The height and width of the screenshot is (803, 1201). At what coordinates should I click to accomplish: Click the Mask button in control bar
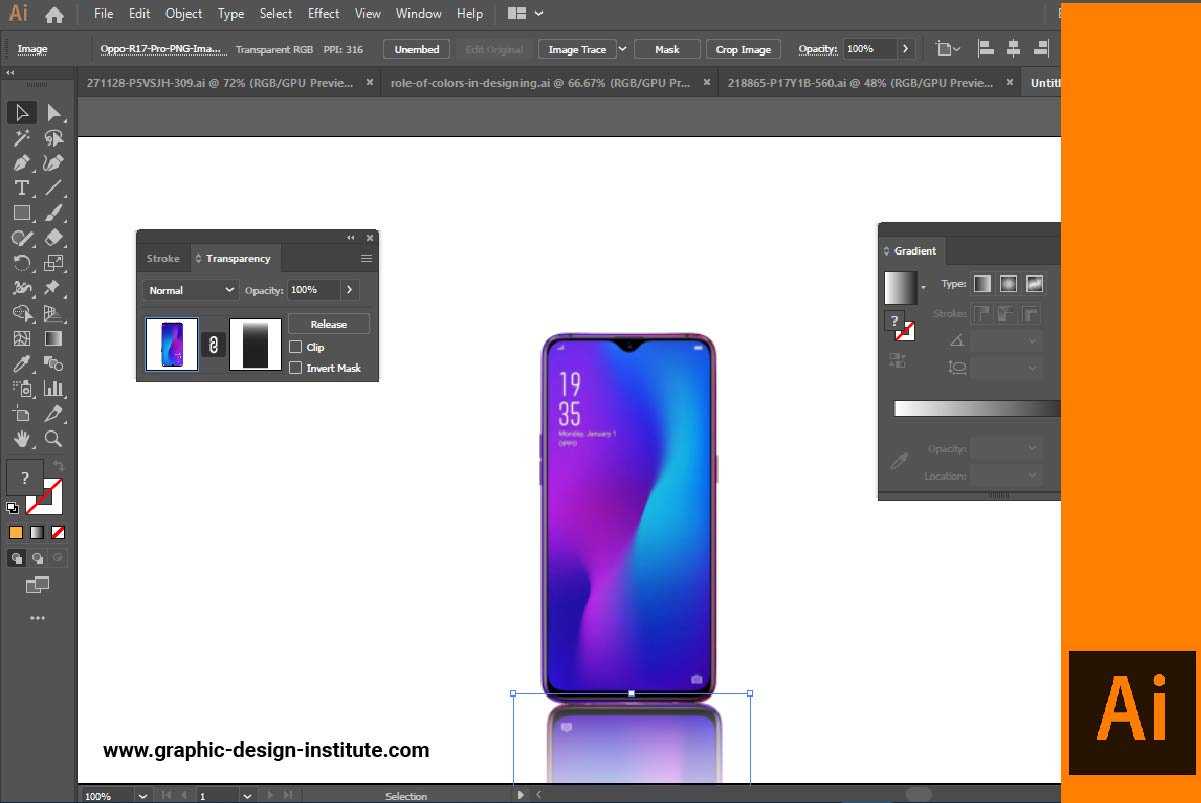[x=667, y=49]
